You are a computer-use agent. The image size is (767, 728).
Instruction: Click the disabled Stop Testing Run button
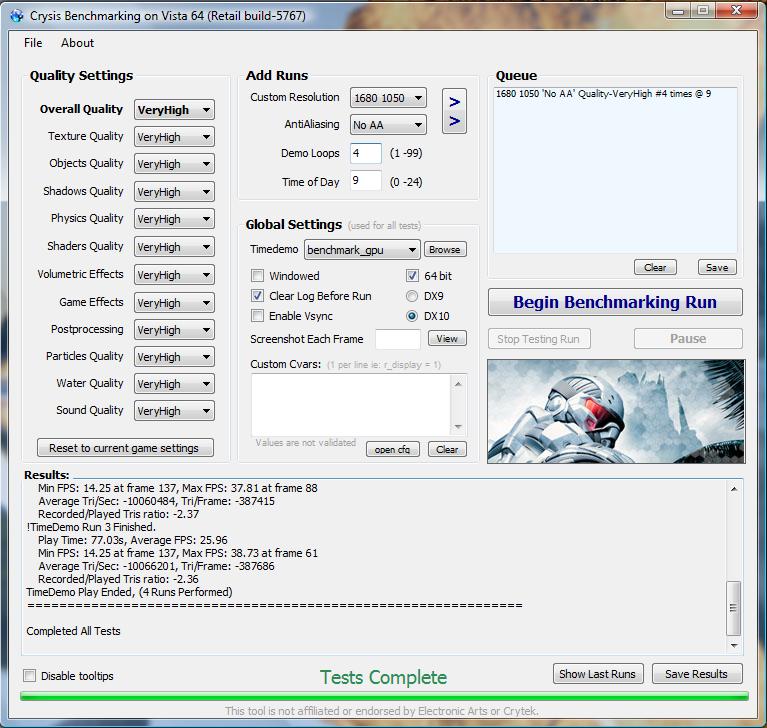click(x=539, y=339)
